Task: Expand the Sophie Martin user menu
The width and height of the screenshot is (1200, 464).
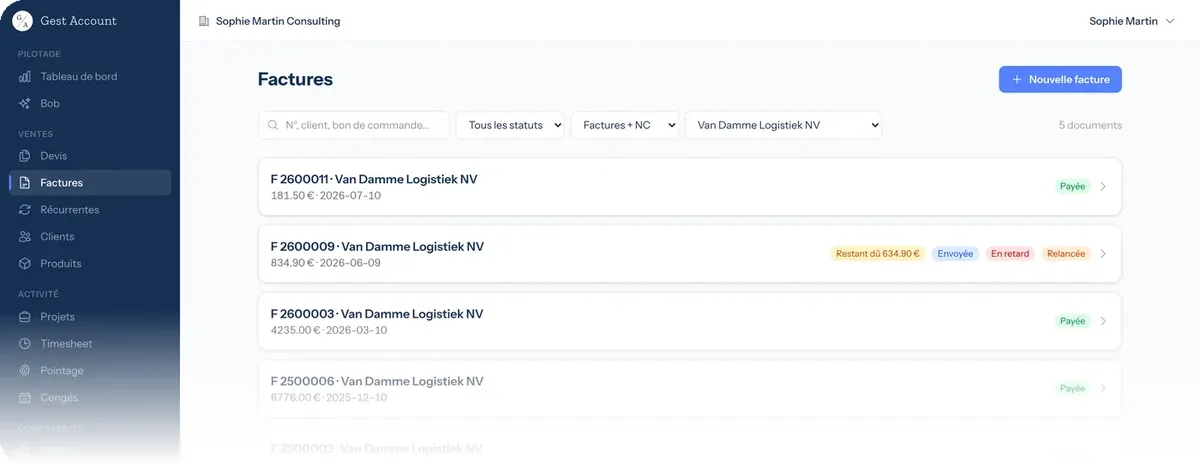Action: (1131, 21)
